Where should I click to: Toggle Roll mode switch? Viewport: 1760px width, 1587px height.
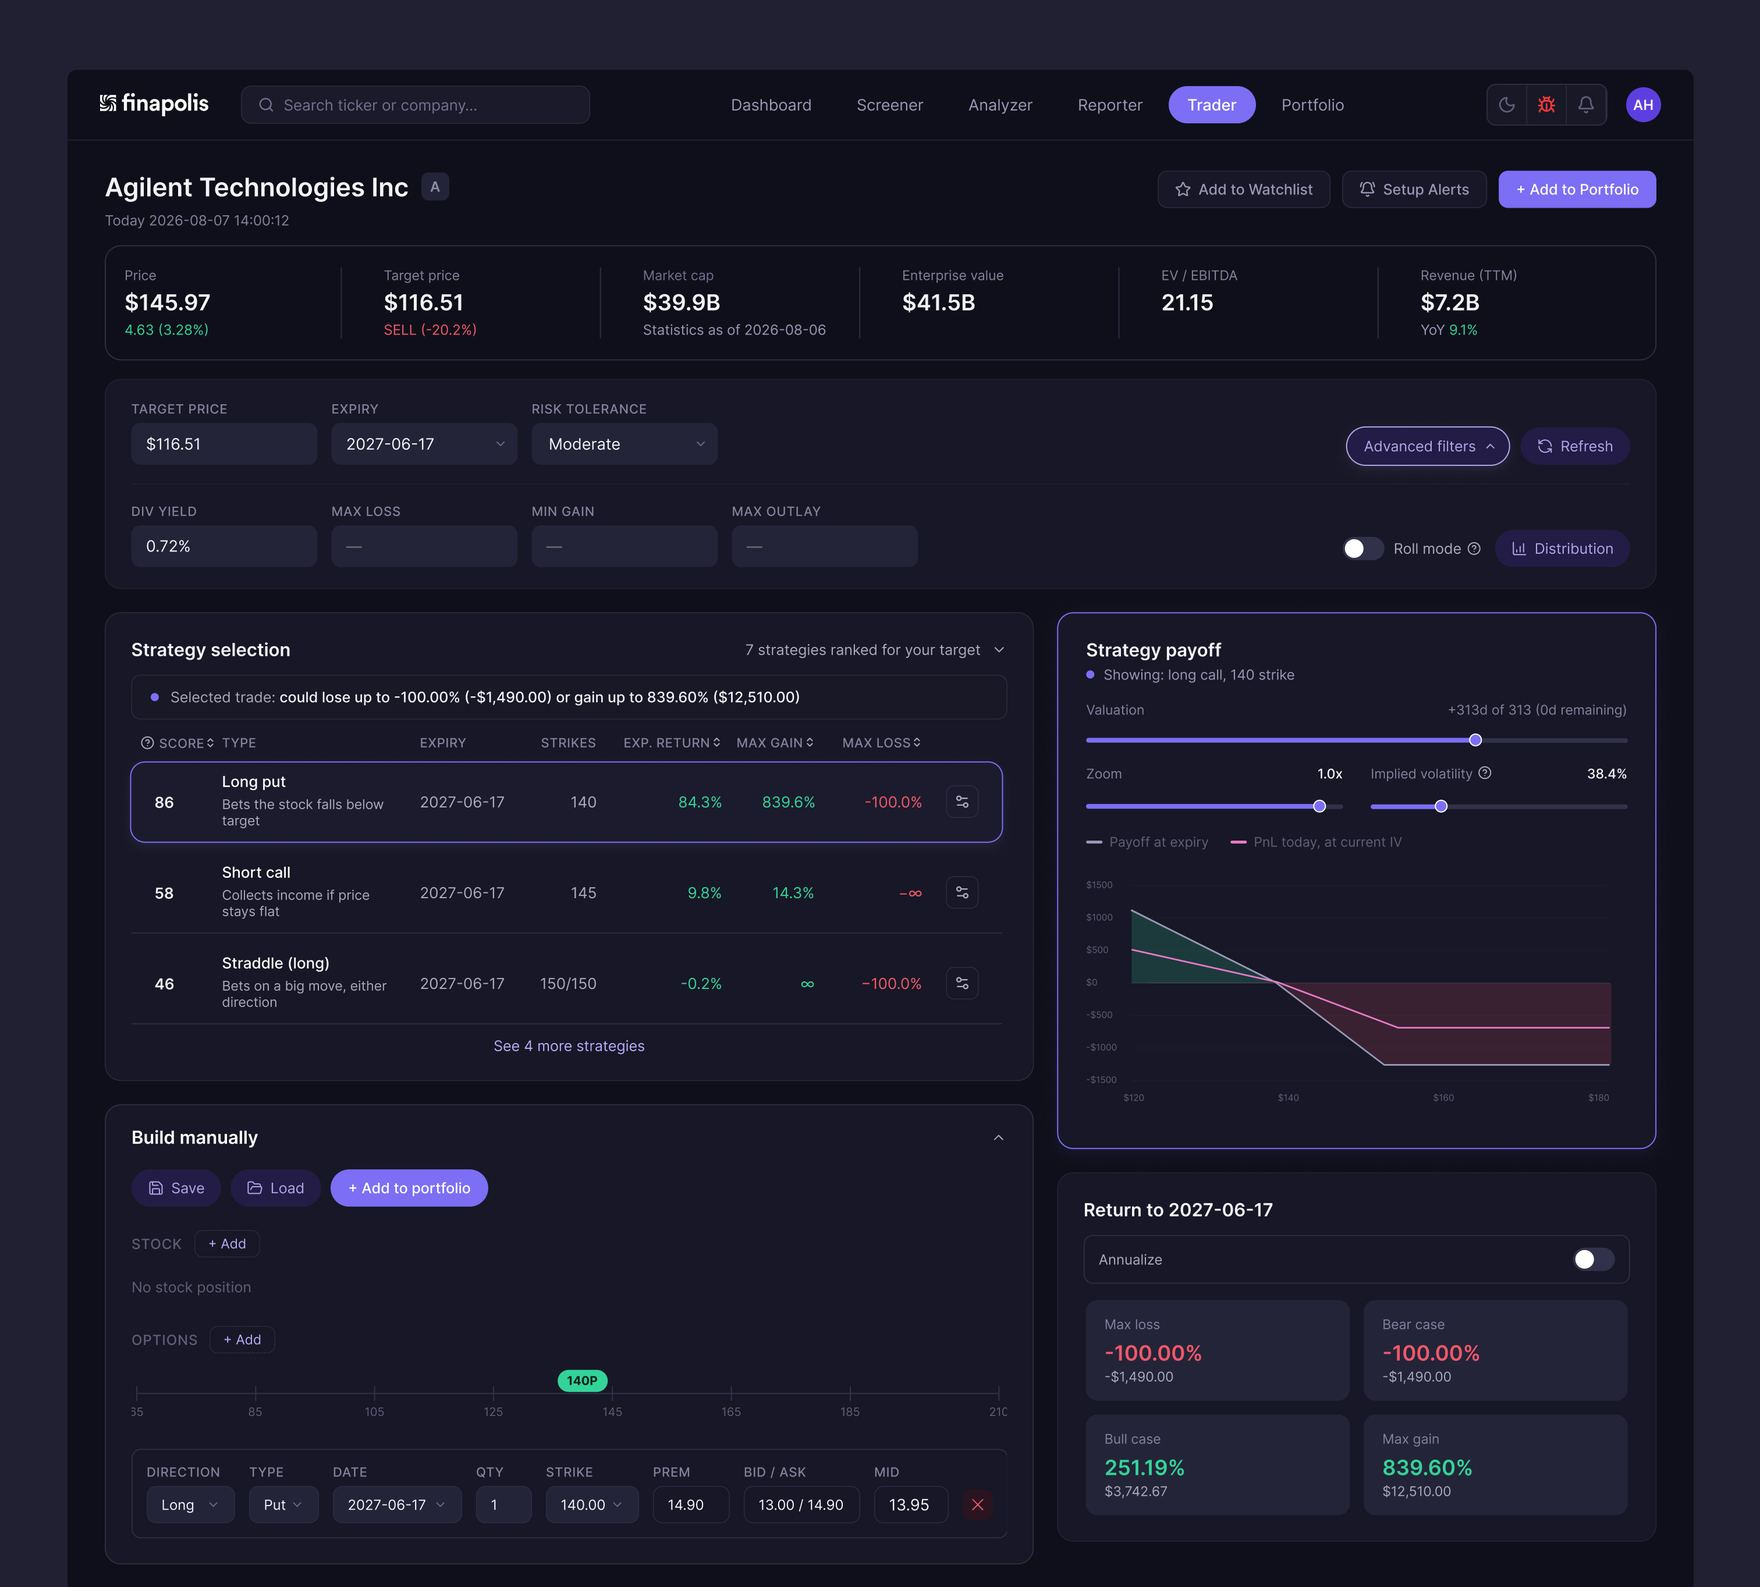[x=1363, y=549]
